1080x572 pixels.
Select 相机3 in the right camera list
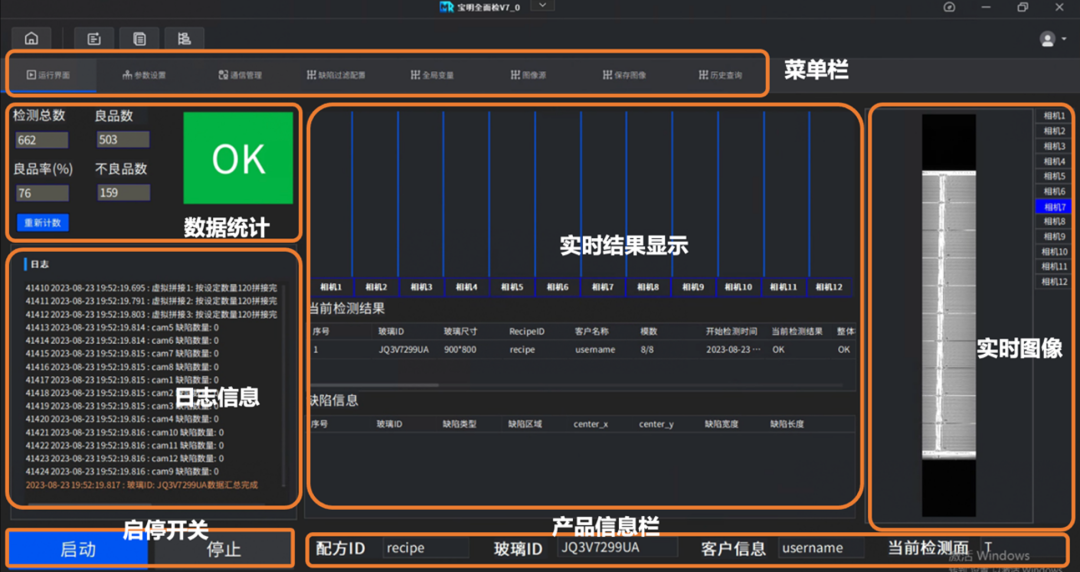[x=1054, y=146]
